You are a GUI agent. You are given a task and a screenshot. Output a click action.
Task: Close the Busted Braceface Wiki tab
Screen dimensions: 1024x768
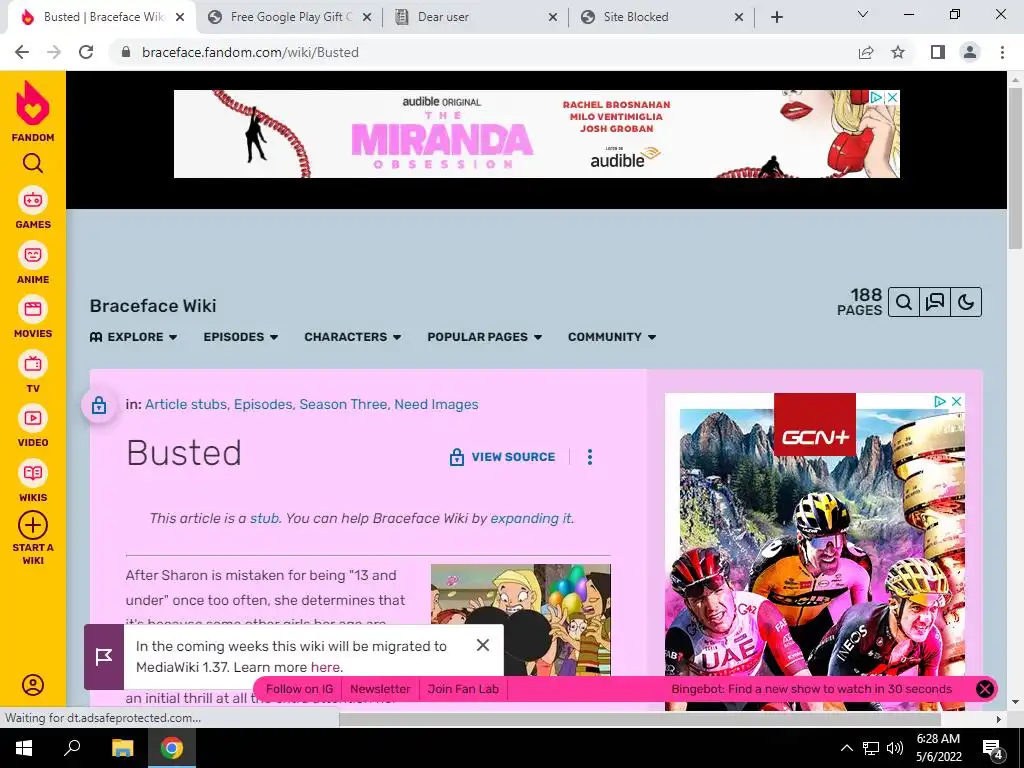[181, 17]
